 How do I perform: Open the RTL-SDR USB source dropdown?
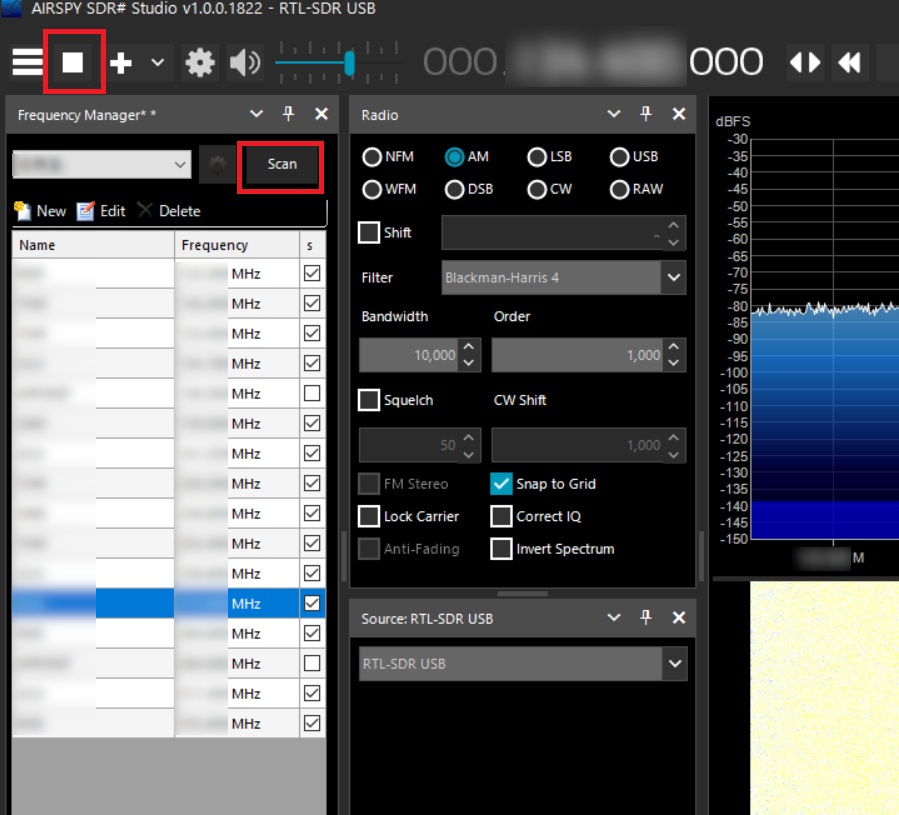[x=523, y=664]
